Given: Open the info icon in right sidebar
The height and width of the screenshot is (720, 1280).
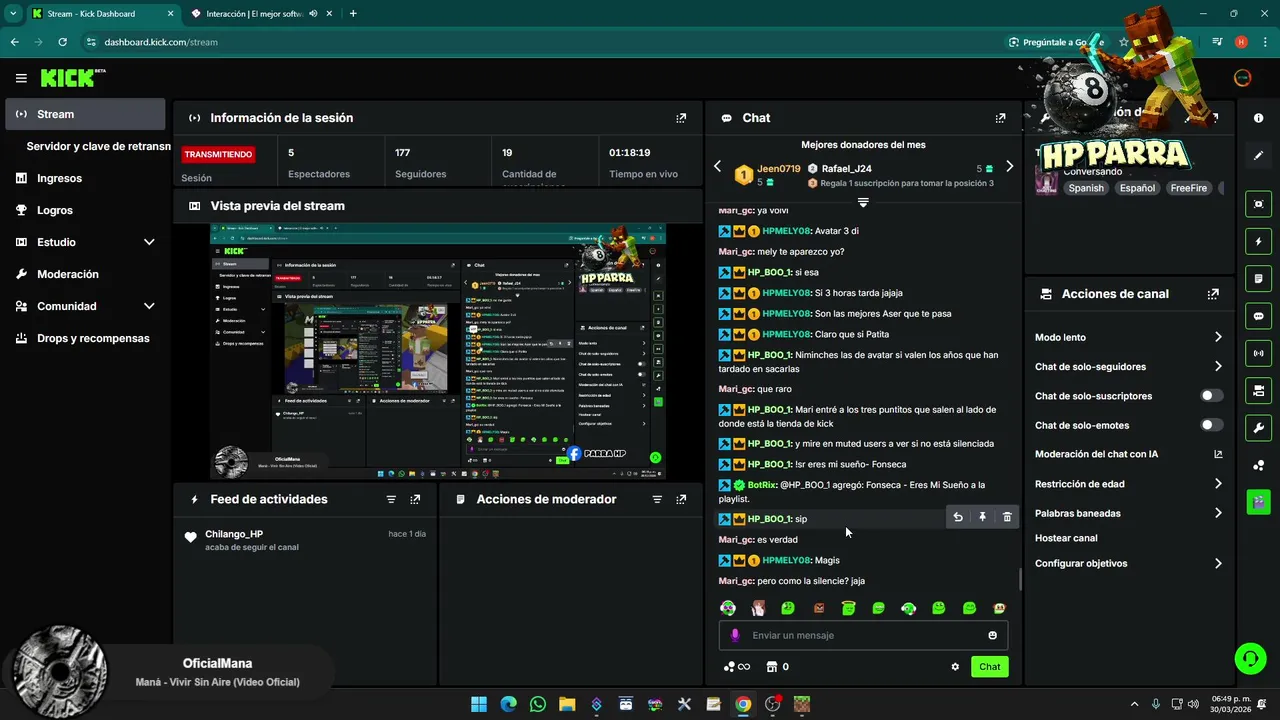Looking at the screenshot, I should (x=1258, y=118).
